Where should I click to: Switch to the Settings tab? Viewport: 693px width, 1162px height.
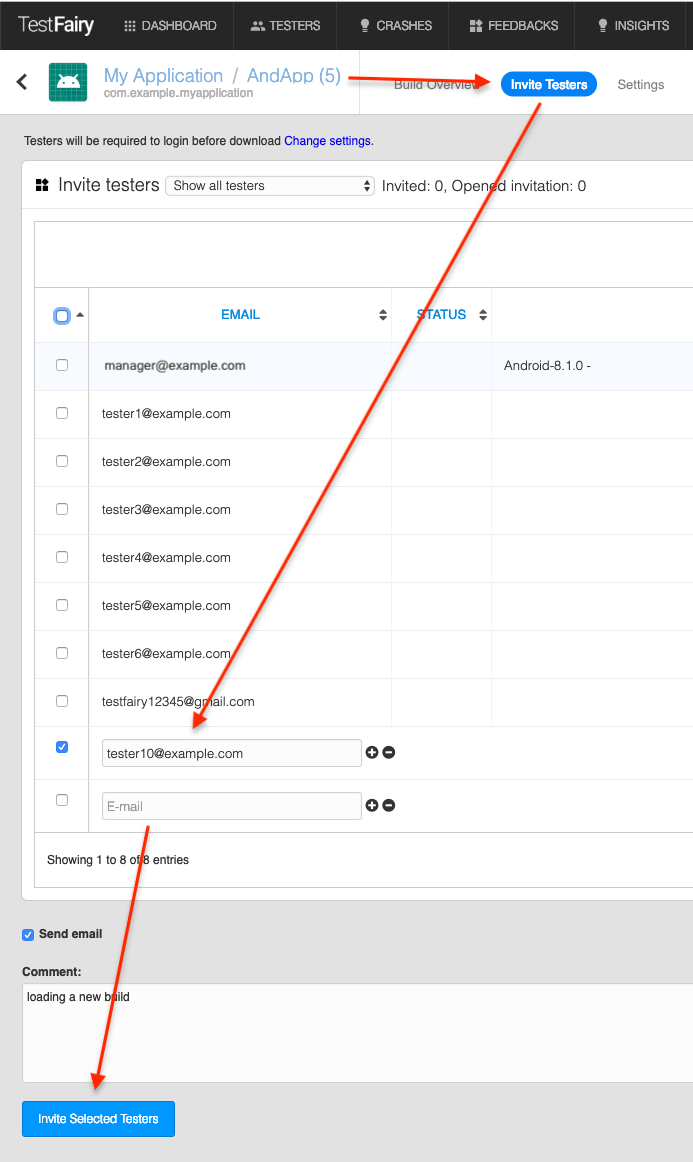tap(640, 85)
